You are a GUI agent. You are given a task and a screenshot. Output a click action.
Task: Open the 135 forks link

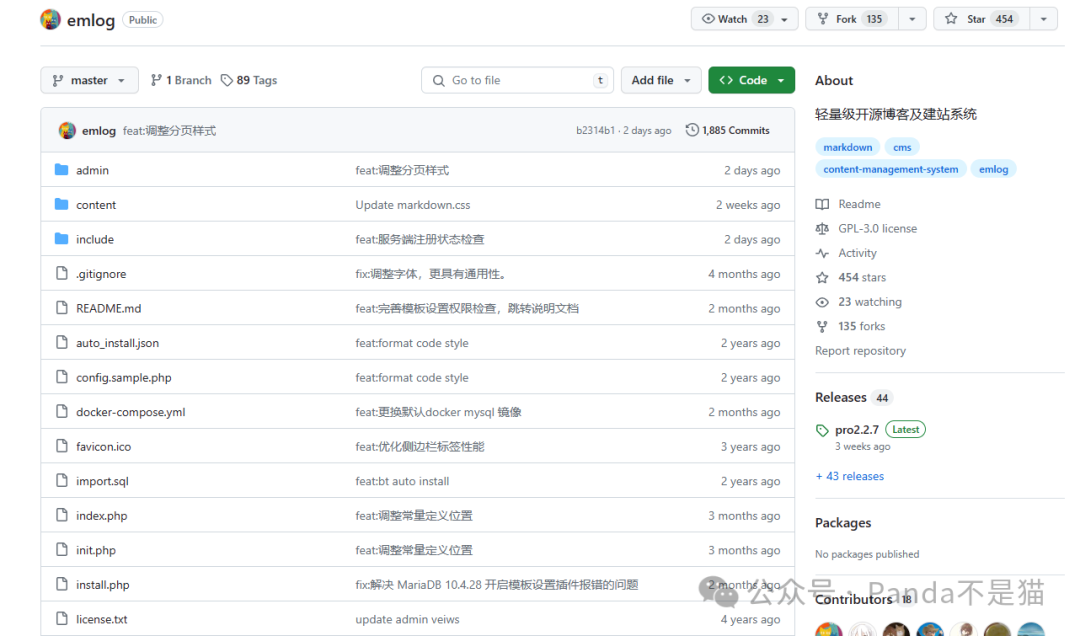861,326
